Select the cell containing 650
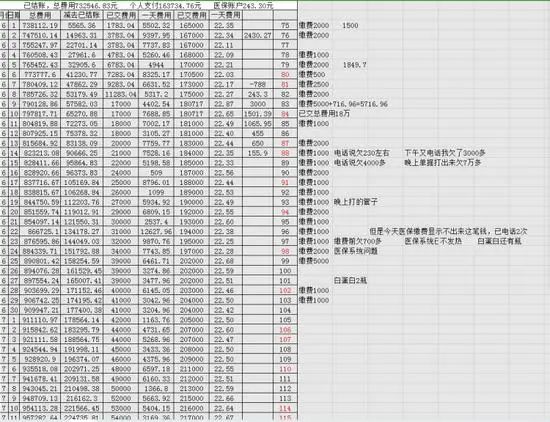The image size is (550, 422). click(258, 143)
